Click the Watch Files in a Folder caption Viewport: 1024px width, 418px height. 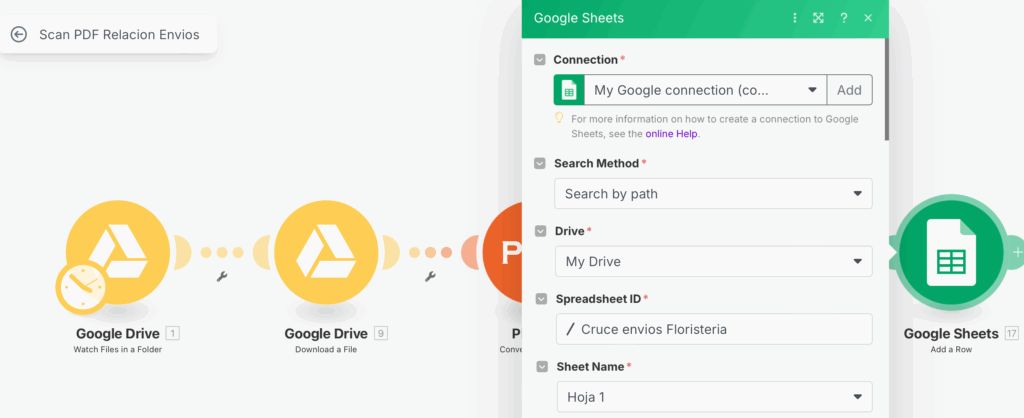[118, 349]
